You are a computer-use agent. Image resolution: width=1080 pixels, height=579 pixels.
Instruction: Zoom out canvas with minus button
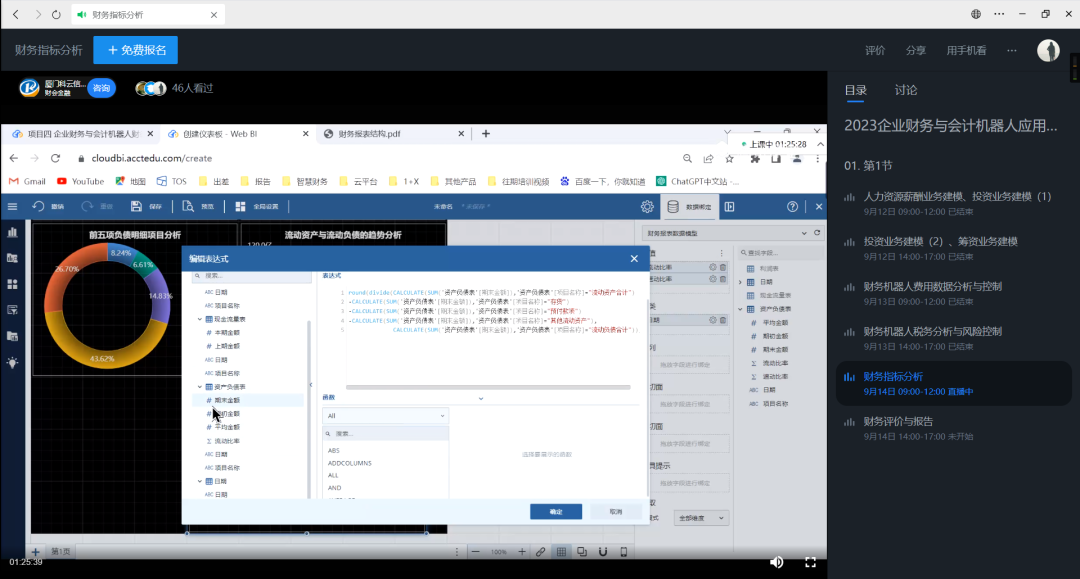[x=475, y=551]
